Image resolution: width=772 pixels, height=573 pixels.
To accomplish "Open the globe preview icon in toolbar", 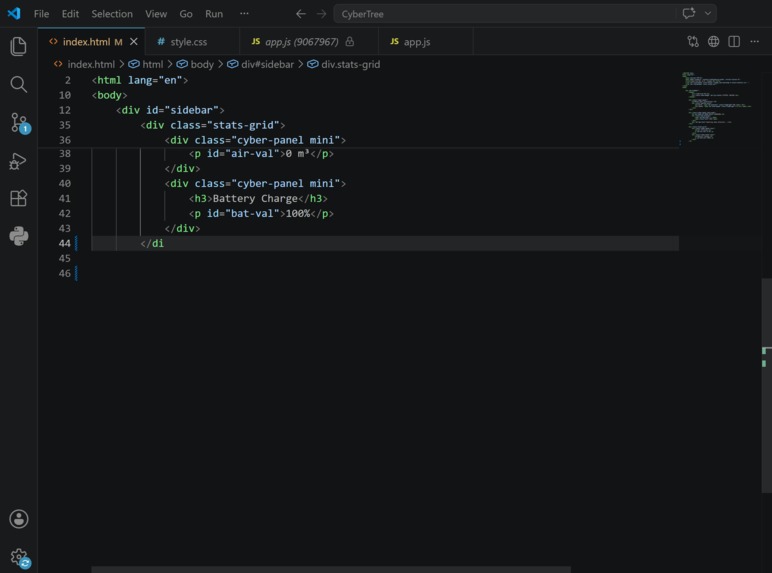I will tap(713, 41).
